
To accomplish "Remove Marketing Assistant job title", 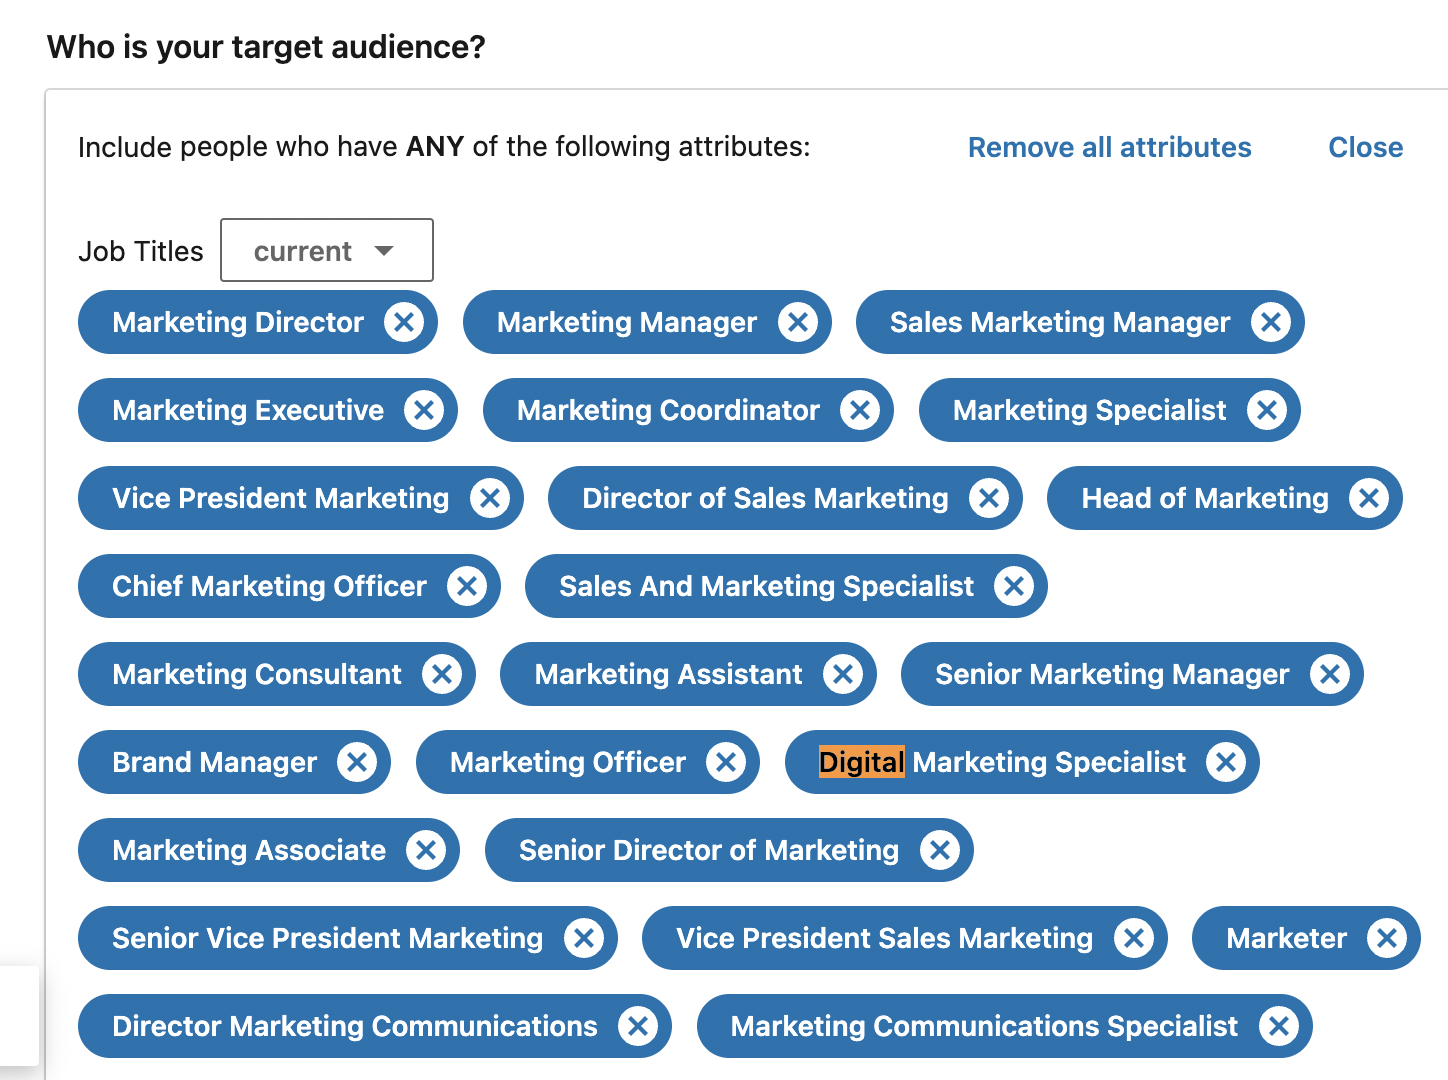I will click(843, 675).
